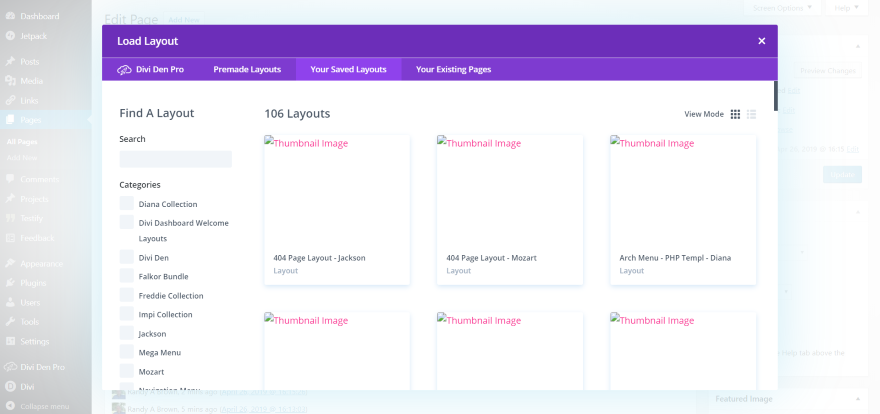
Task: Open the Help dropdown tab
Action: (847, 8)
